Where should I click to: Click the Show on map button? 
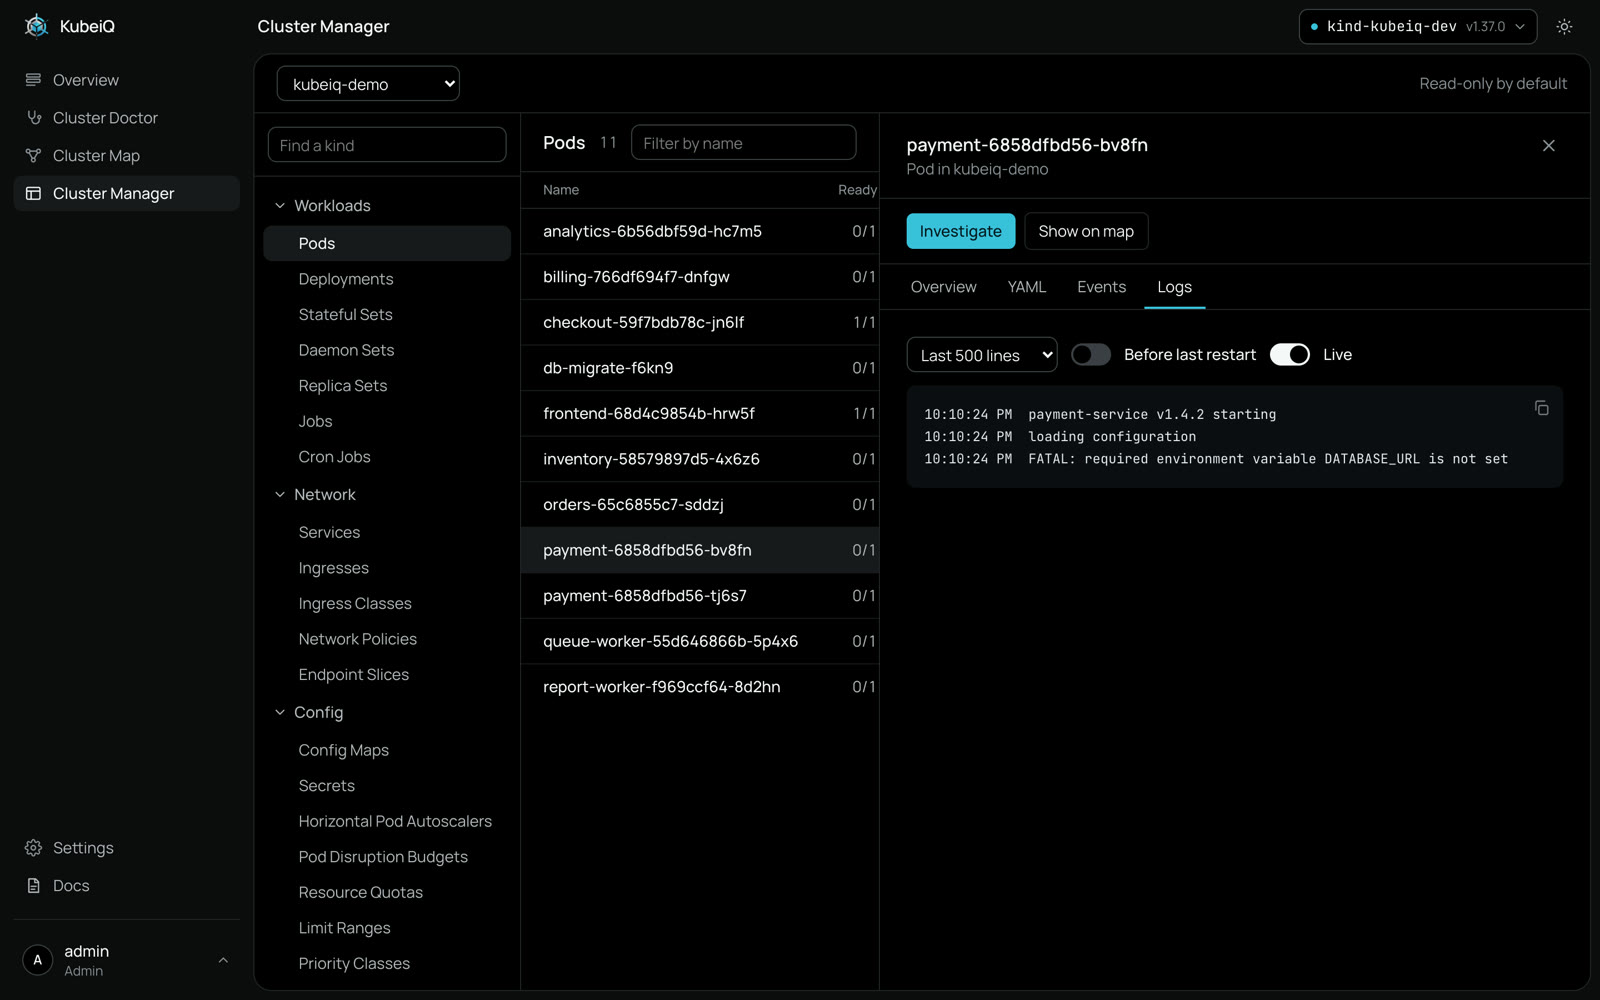[1086, 231]
